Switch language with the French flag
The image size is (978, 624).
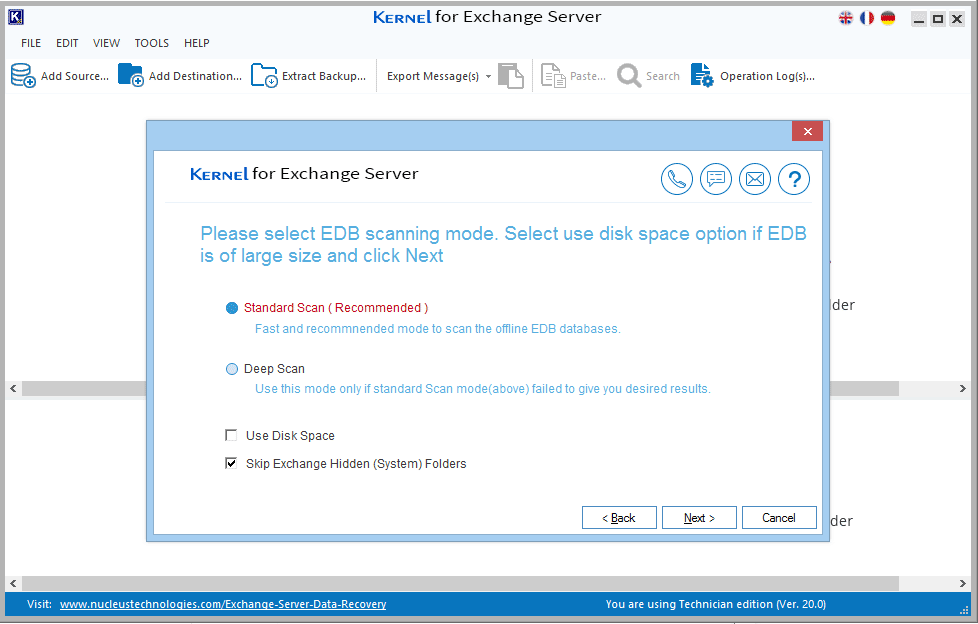(867, 18)
